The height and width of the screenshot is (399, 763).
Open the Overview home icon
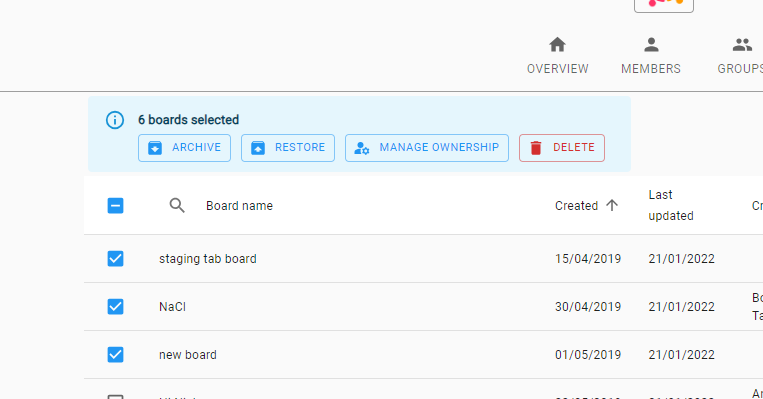pos(557,45)
